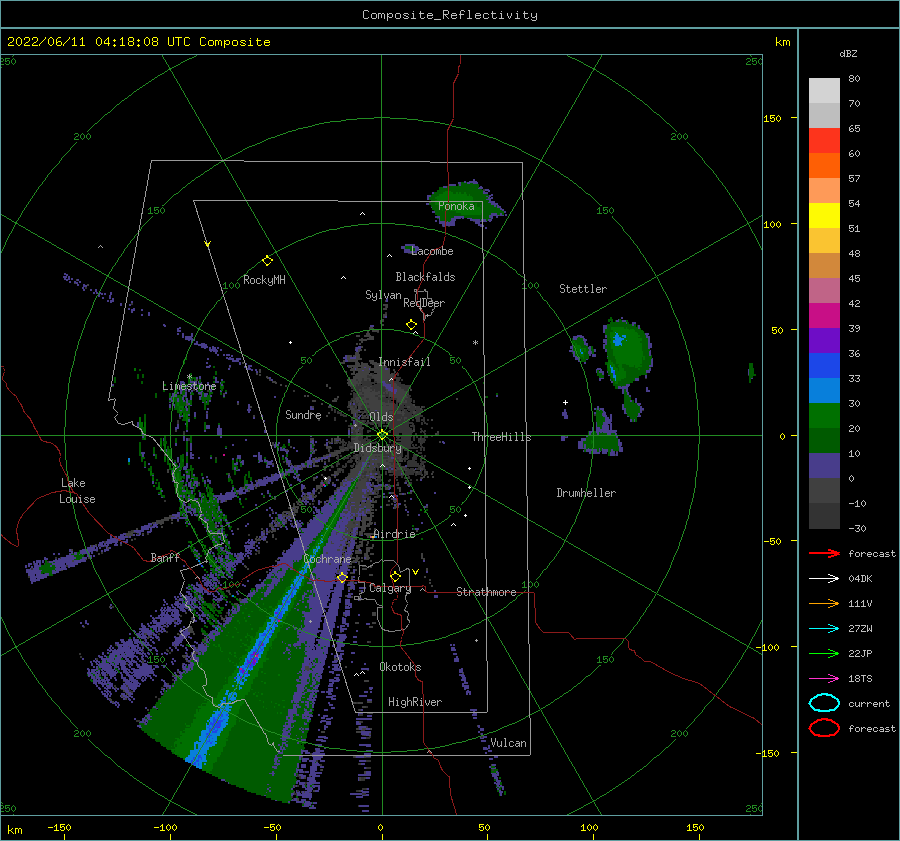
Task: Click the Sylvan town label
Action: pos(383,295)
